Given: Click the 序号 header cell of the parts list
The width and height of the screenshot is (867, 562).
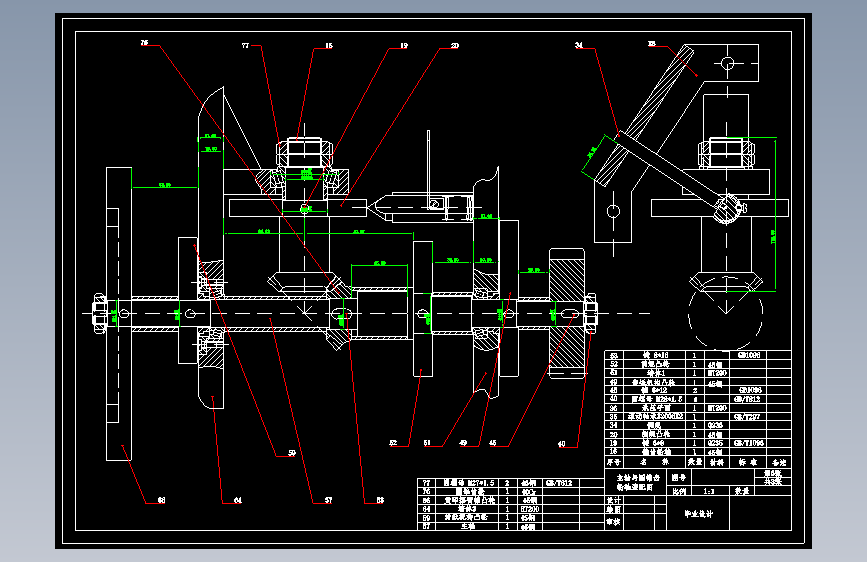Looking at the screenshot, I should tap(614, 462).
